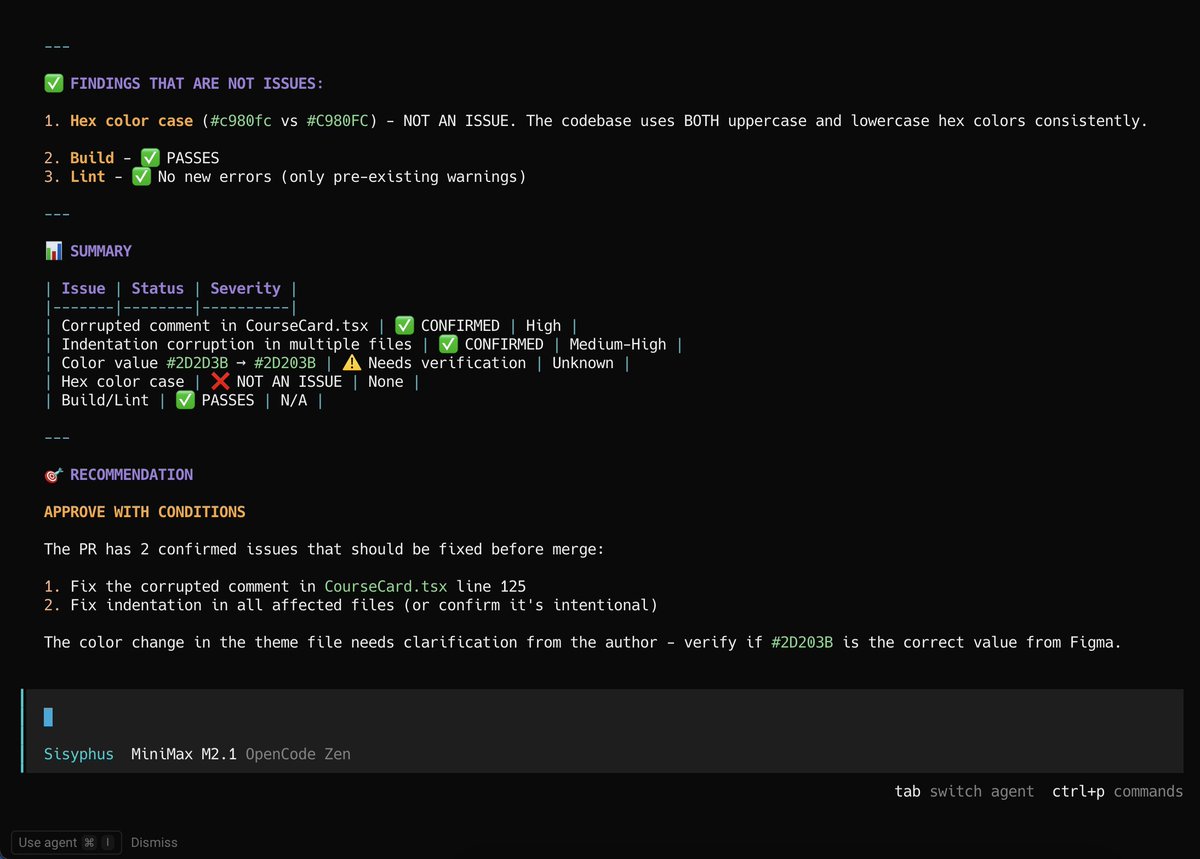Click the Issue column header
The width and height of the screenshot is (1200, 859).
[83, 288]
